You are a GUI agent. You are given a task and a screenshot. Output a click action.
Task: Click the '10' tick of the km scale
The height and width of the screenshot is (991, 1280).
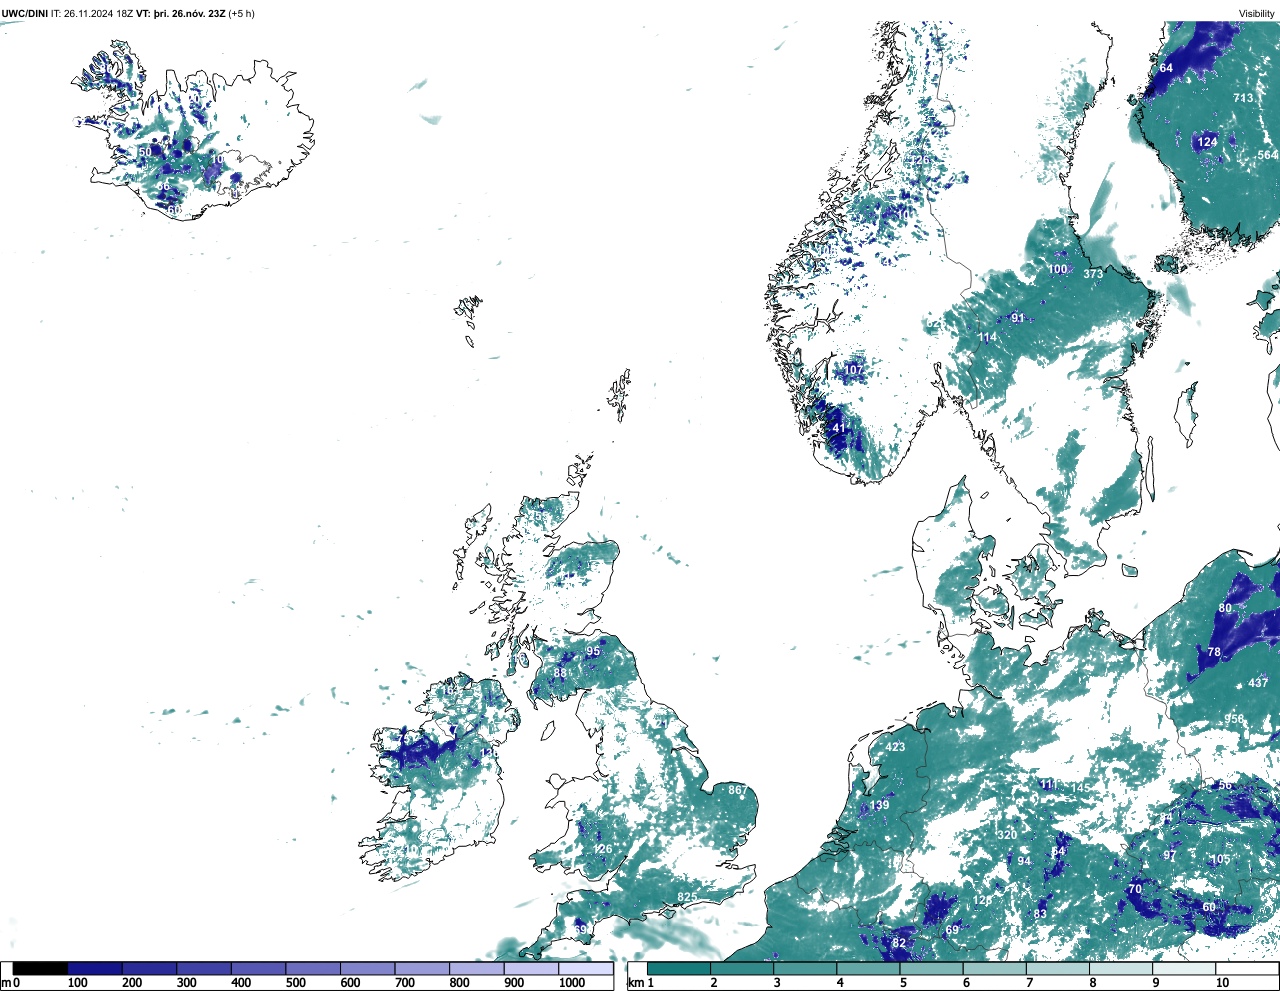pos(1222,983)
